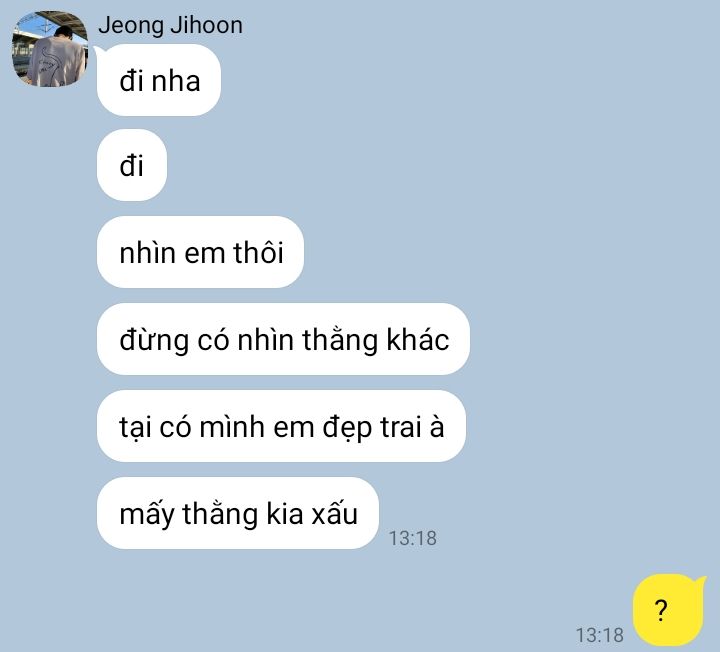Screen dimensions: 720x652
Task: Click the "đừng có nhìn thằng khác" message
Action: [x=283, y=339]
